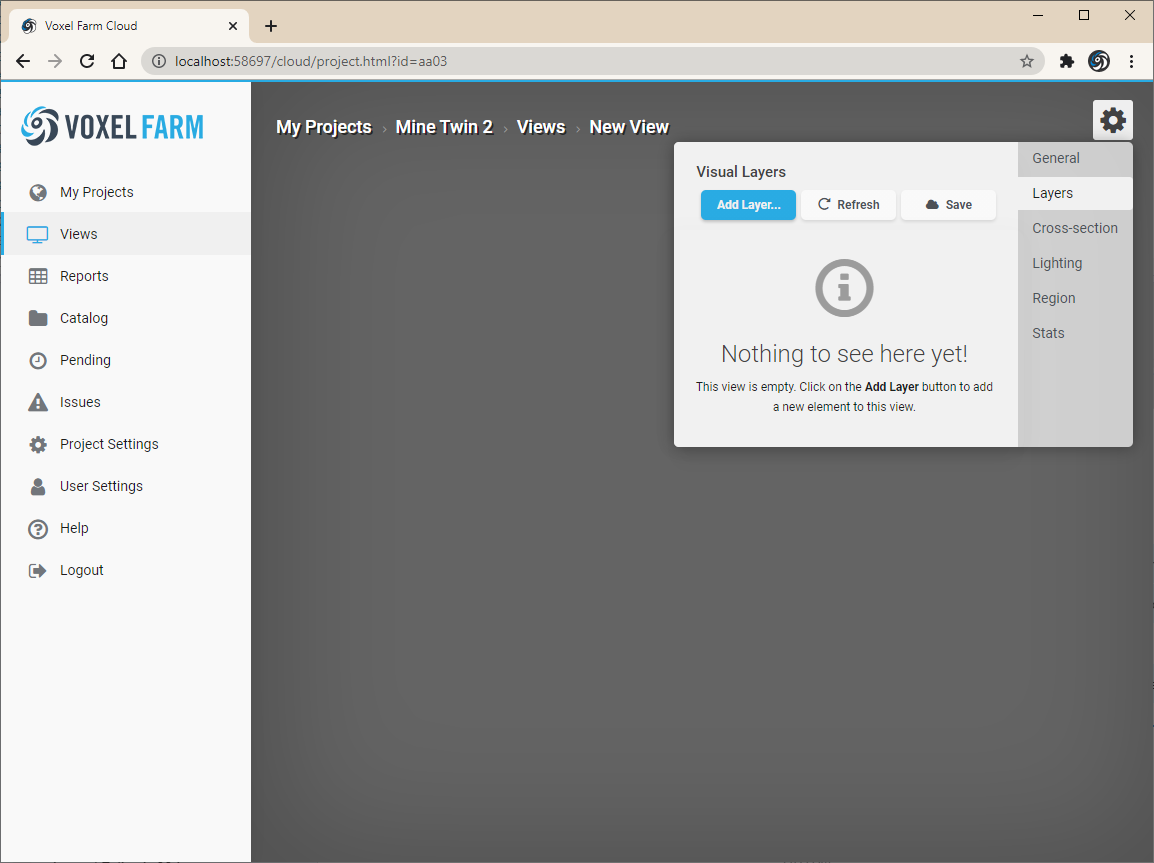Image resolution: width=1154 pixels, height=863 pixels.
Task: Open the Cross-section tab
Action: click(x=1075, y=228)
